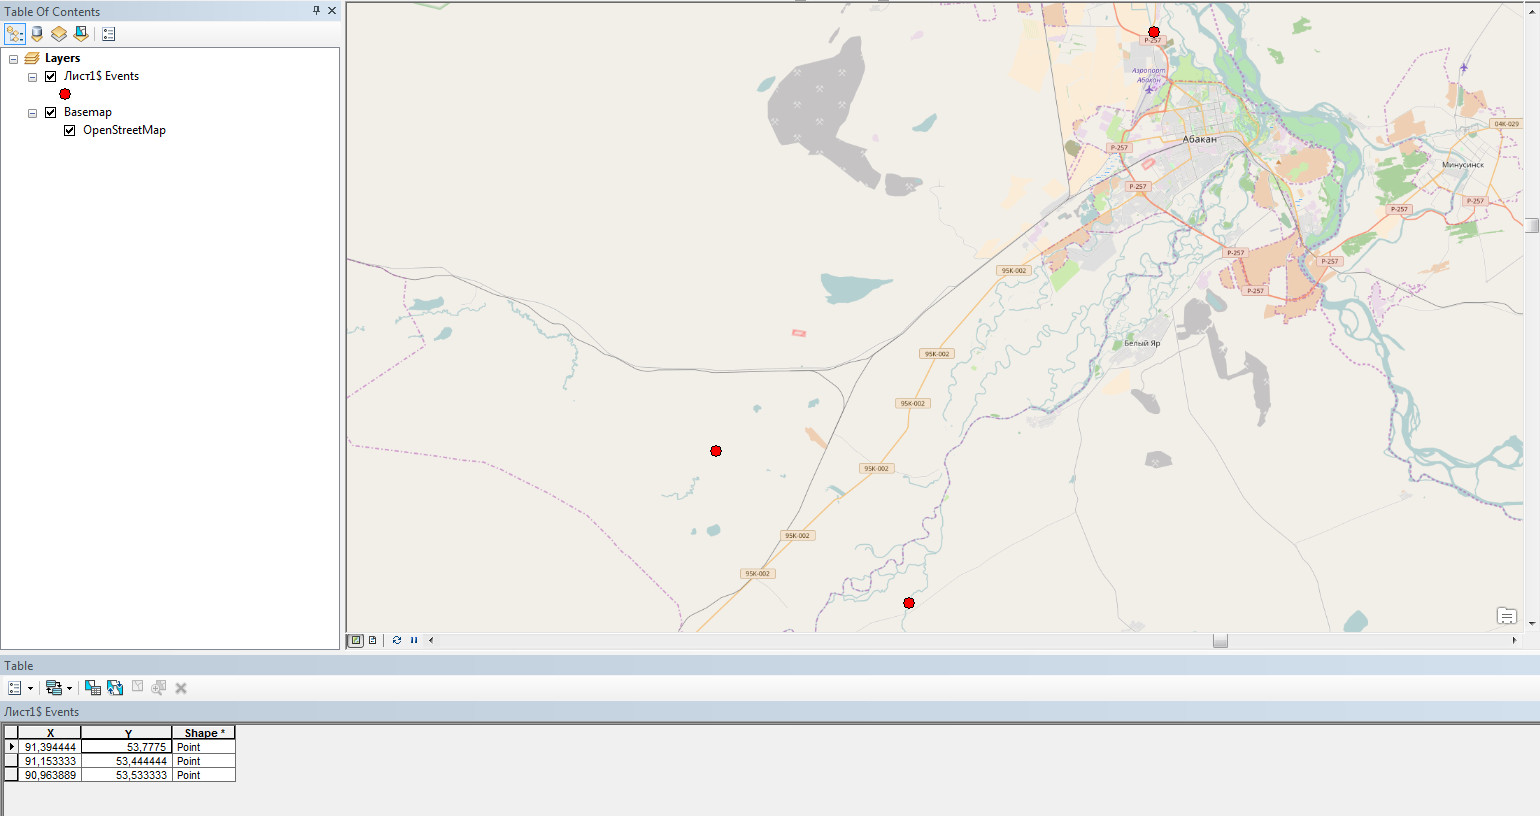Pause map drawing

coord(414,640)
